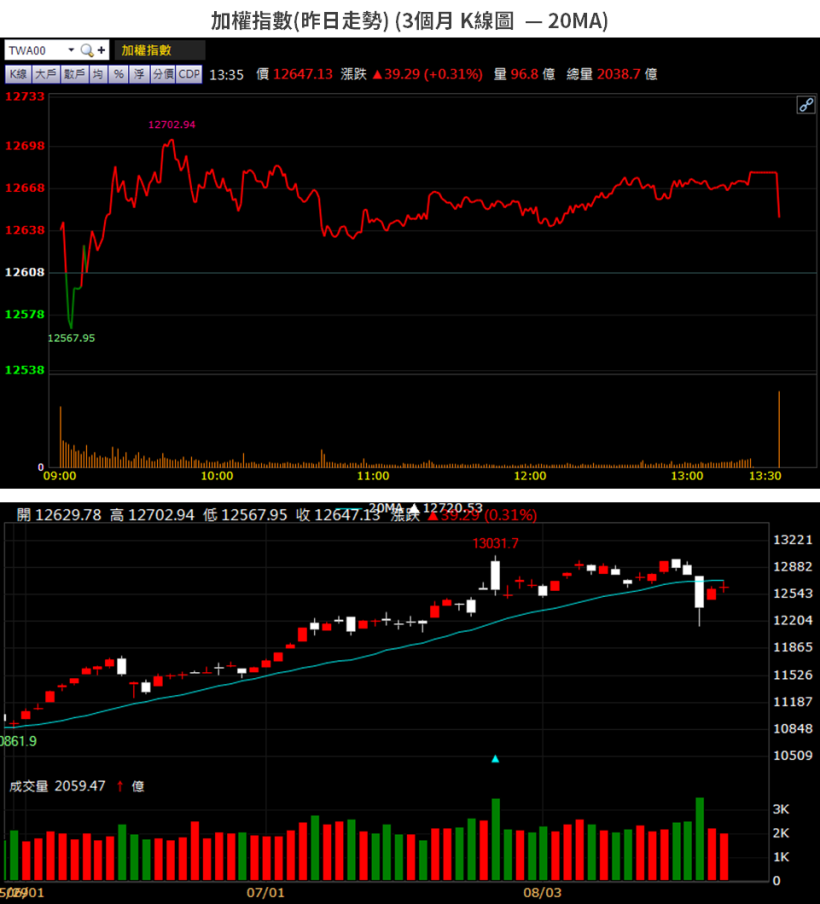This screenshot has height=904, width=820.
Task: Click the 3K volume axis label
Action: tap(781, 809)
